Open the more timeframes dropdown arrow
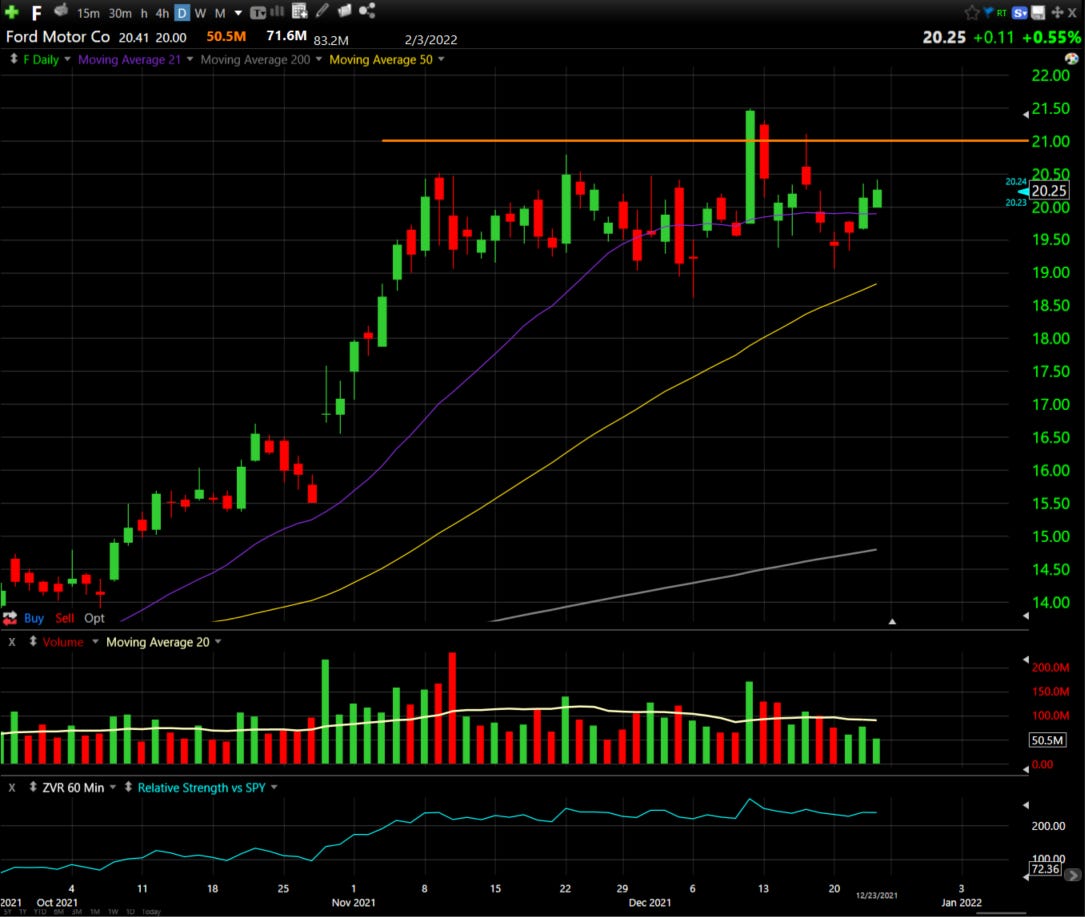This screenshot has width=1085, height=917. tap(238, 13)
